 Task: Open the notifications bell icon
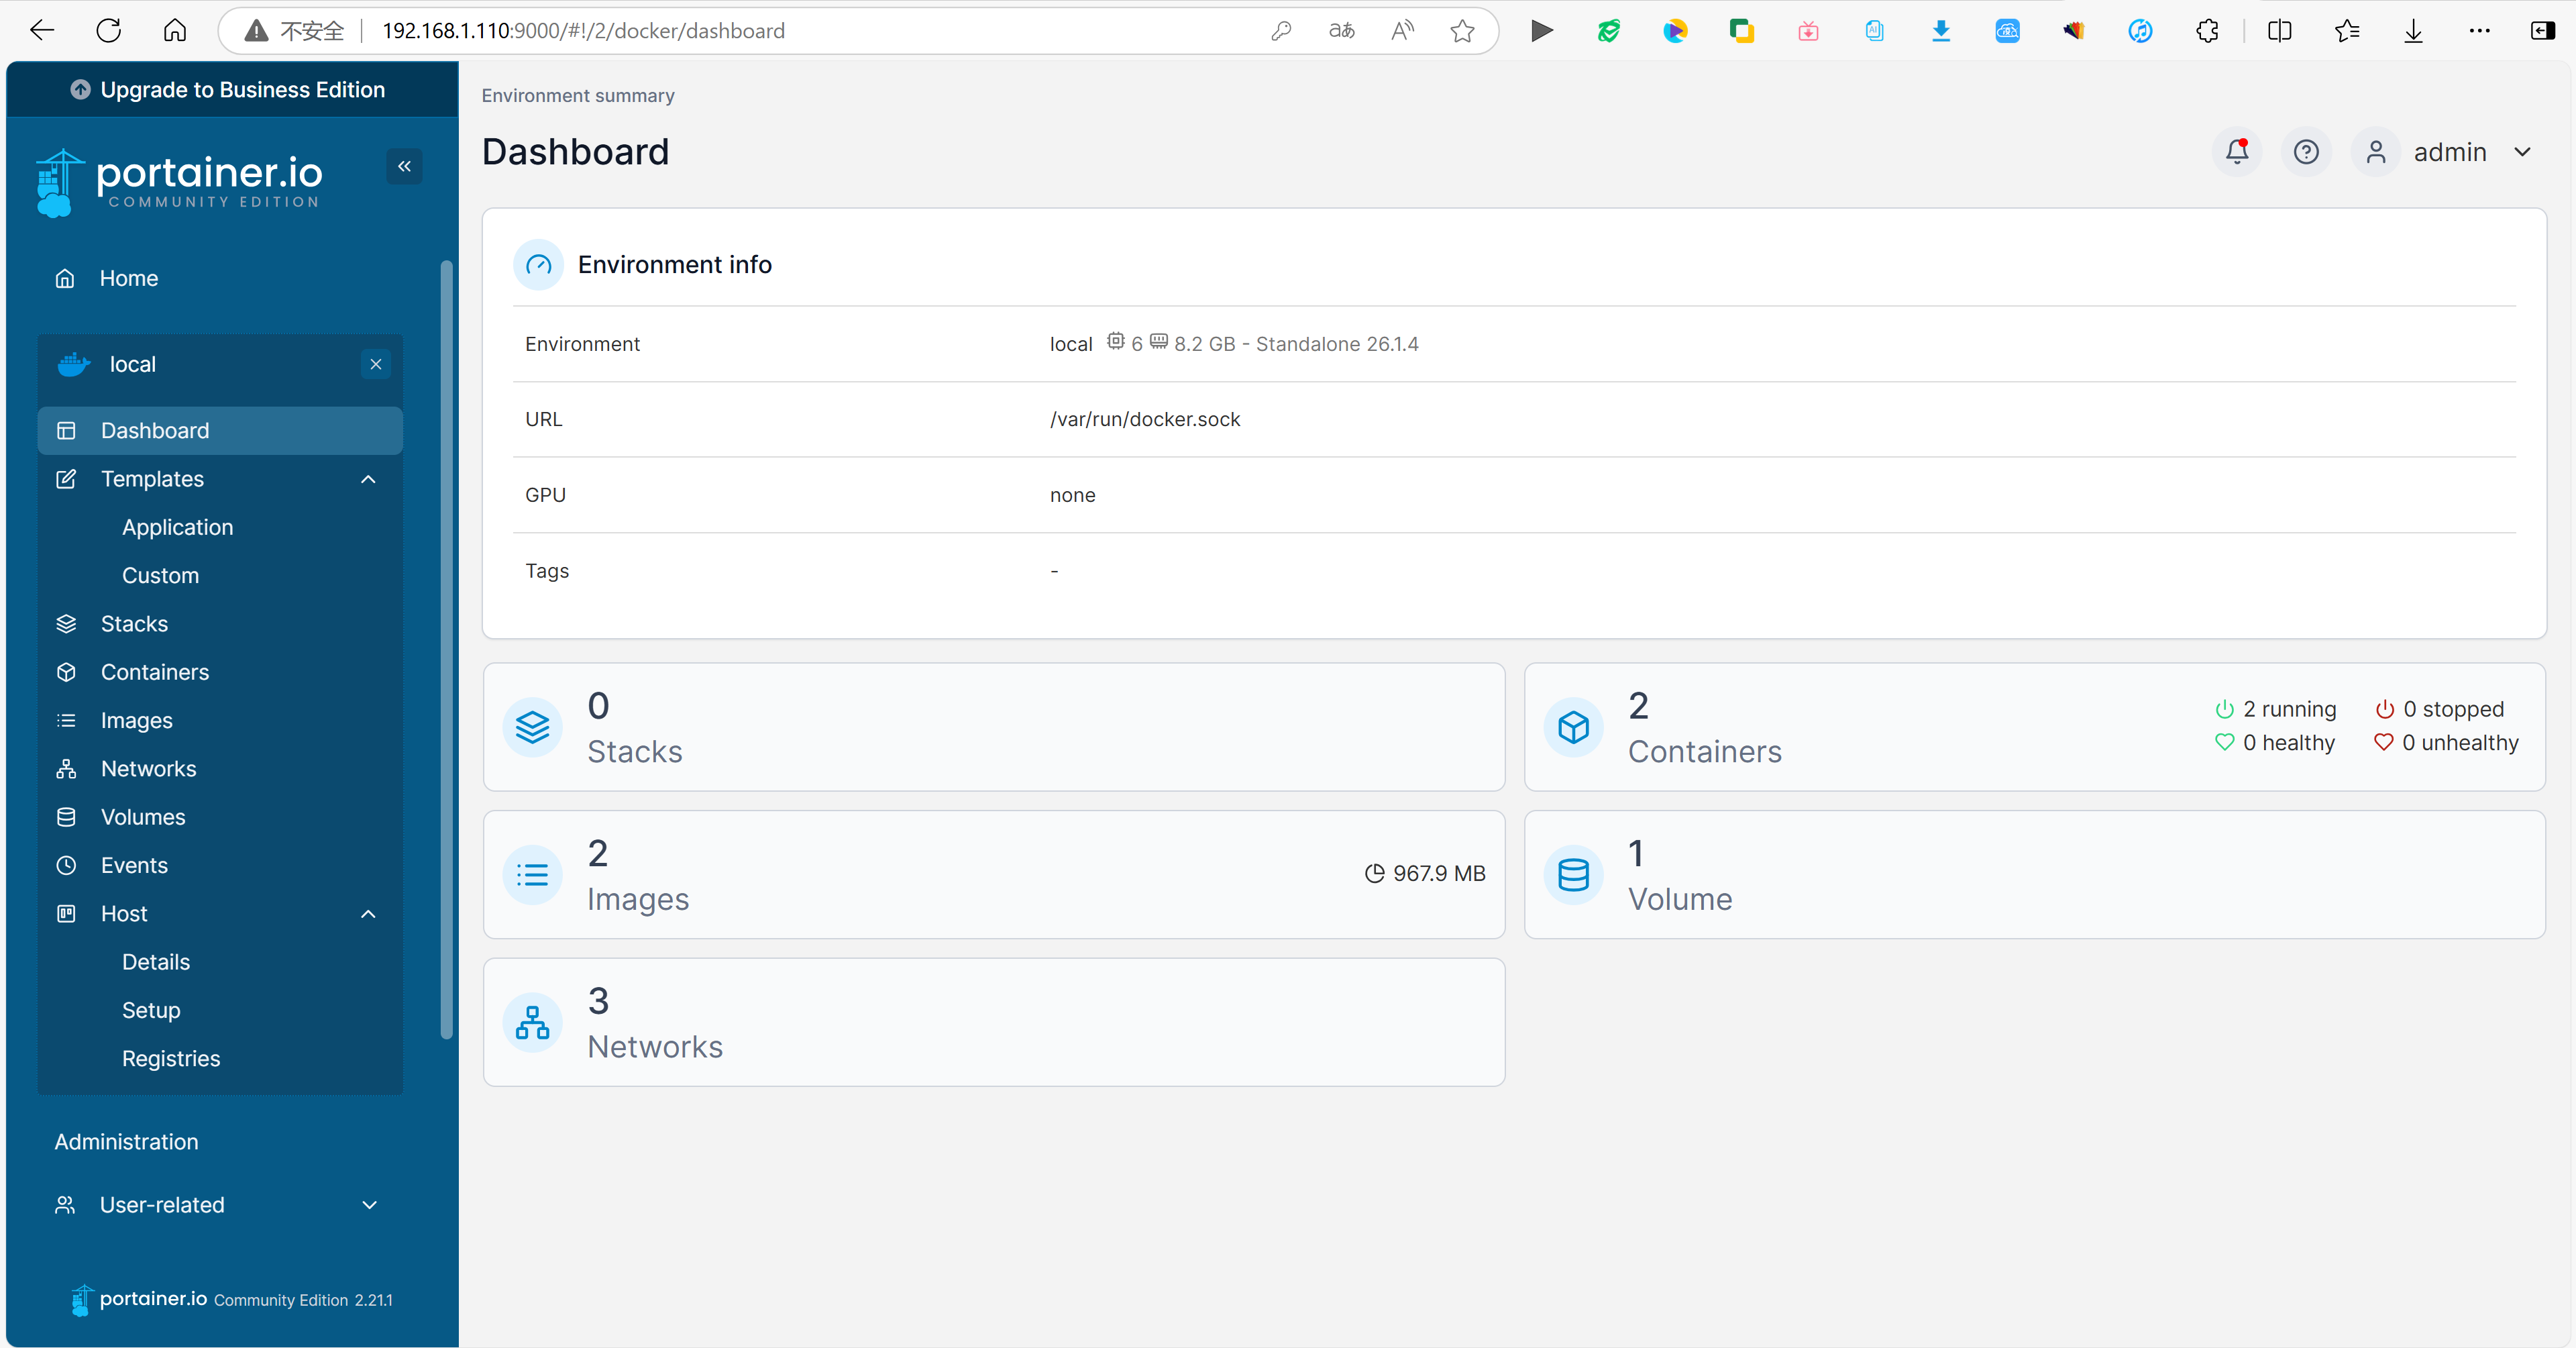pos(2236,152)
